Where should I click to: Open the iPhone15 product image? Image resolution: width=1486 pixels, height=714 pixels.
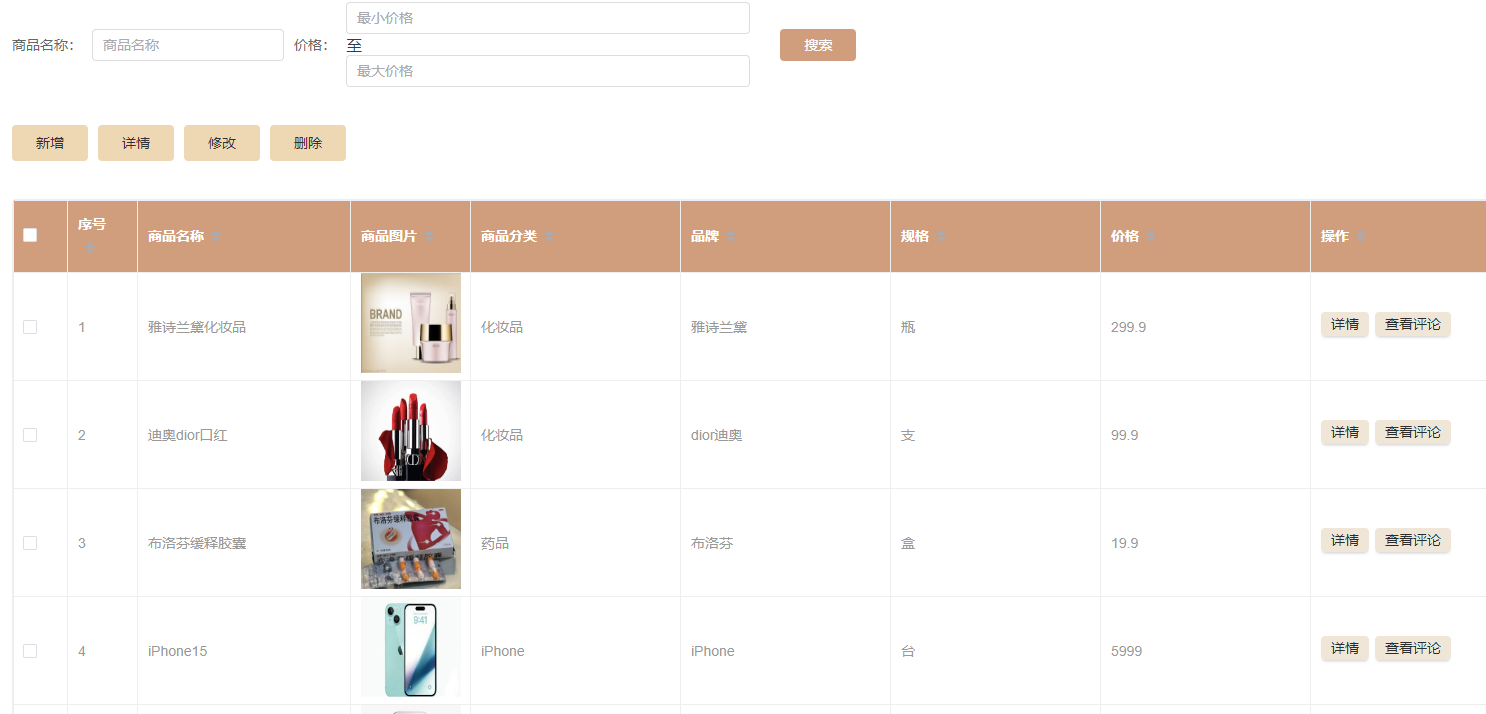411,647
